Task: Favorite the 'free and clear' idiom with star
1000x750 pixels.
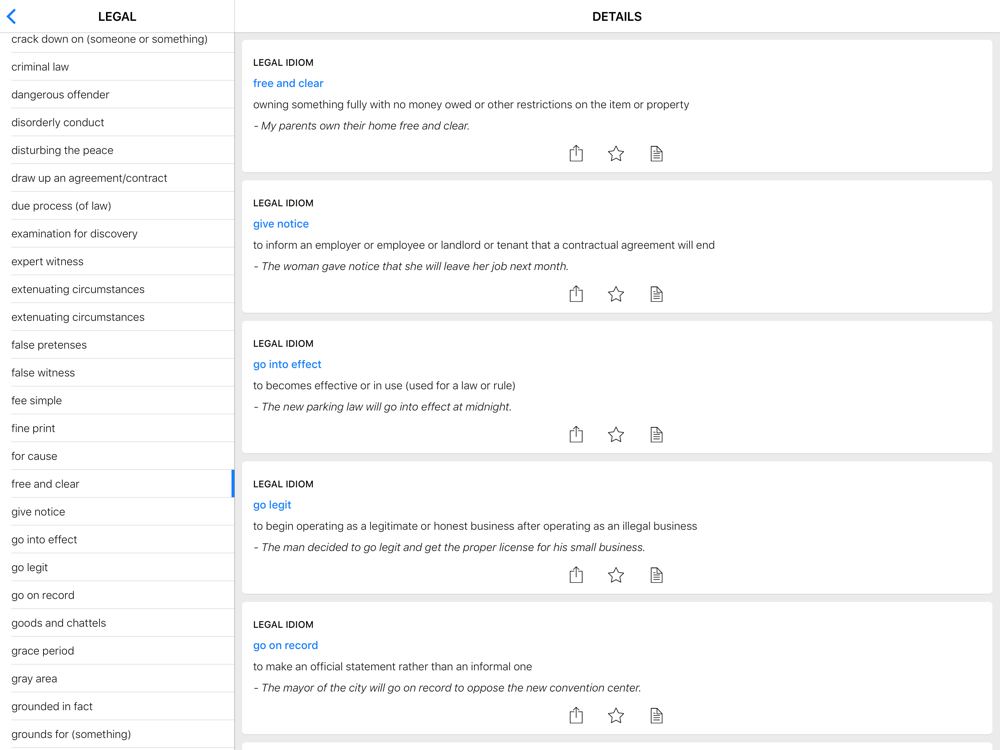Action: [x=616, y=153]
